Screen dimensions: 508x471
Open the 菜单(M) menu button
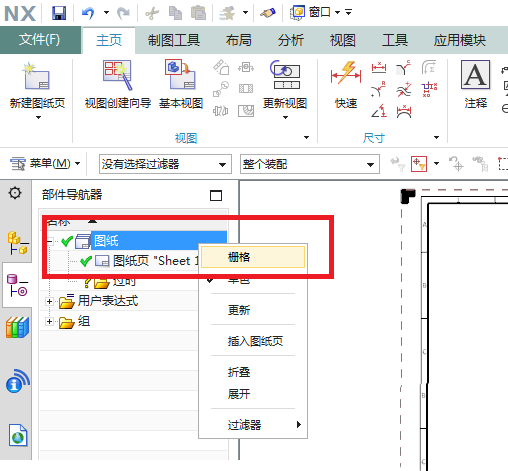tap(45, 164)
